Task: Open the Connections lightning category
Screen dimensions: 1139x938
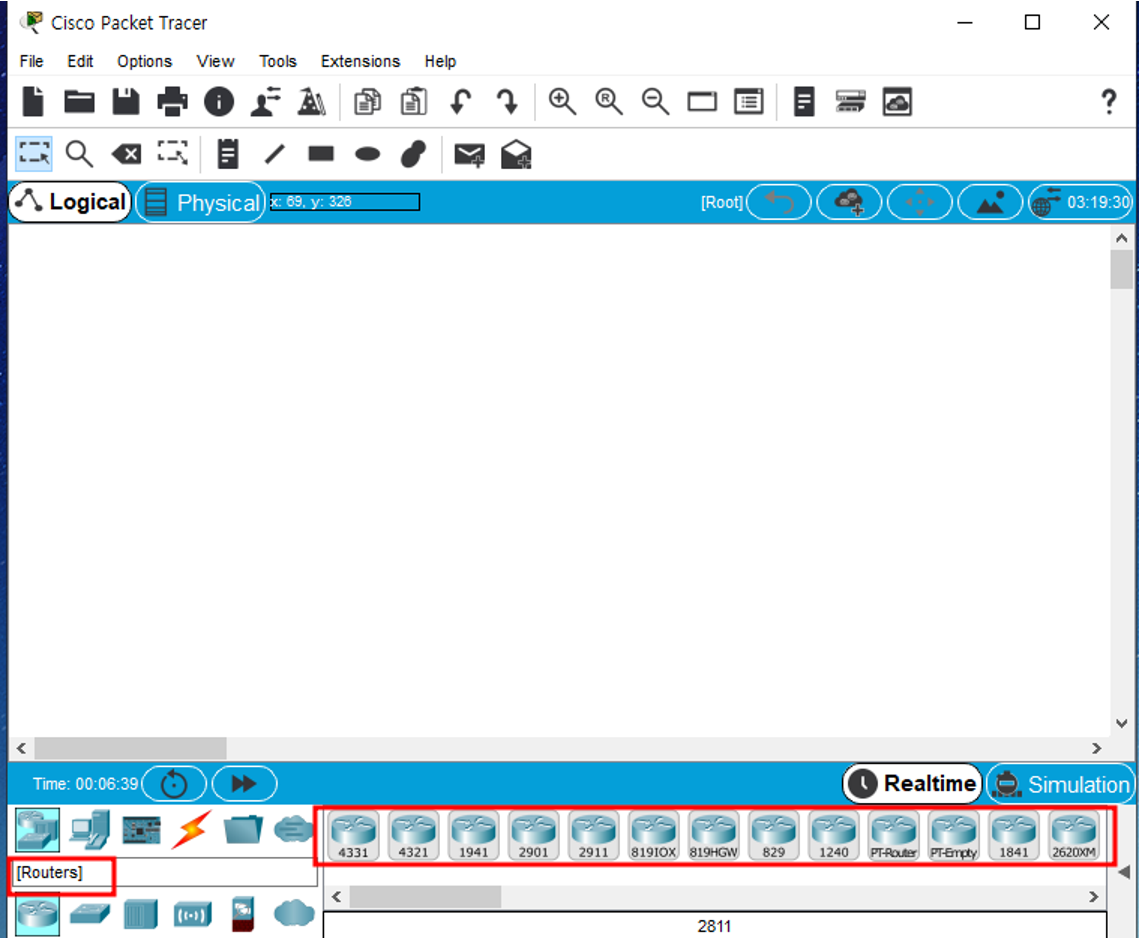Action: [x=190, y=830]
